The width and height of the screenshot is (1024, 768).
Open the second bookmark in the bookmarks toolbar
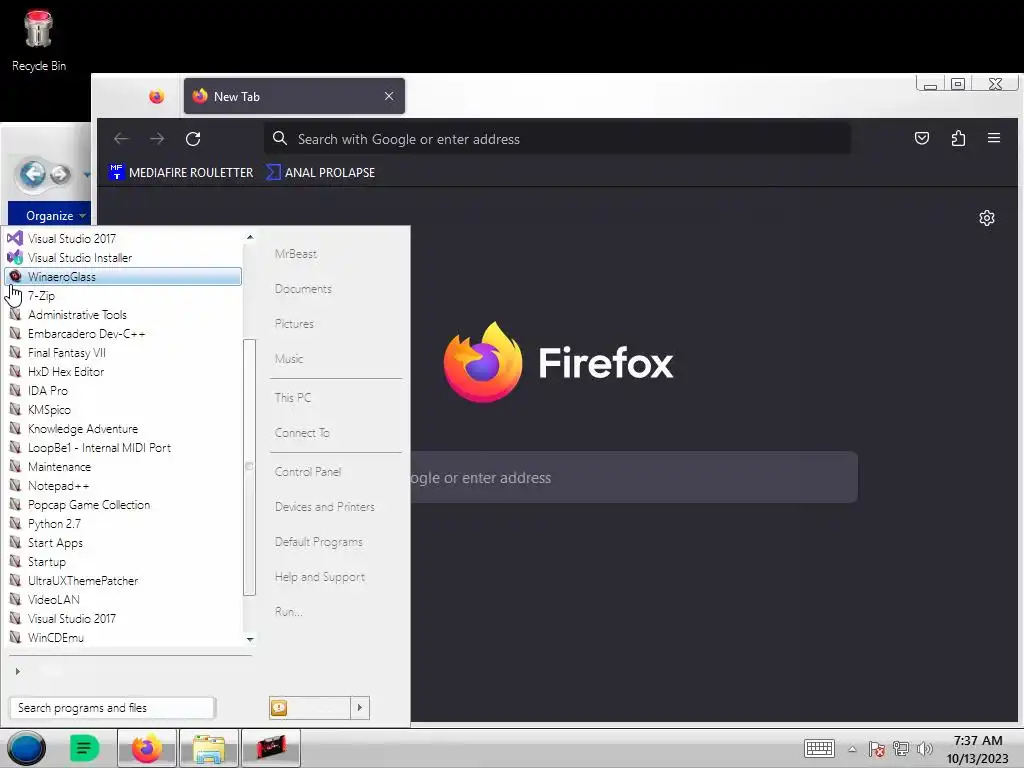pyautogui.click(x=321, y=172)
